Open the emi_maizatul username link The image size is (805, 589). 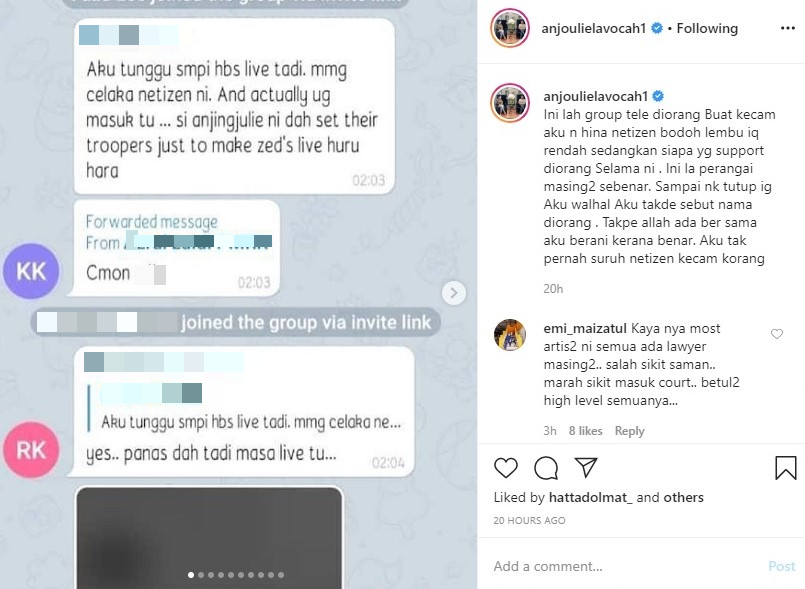click(585, 328)
